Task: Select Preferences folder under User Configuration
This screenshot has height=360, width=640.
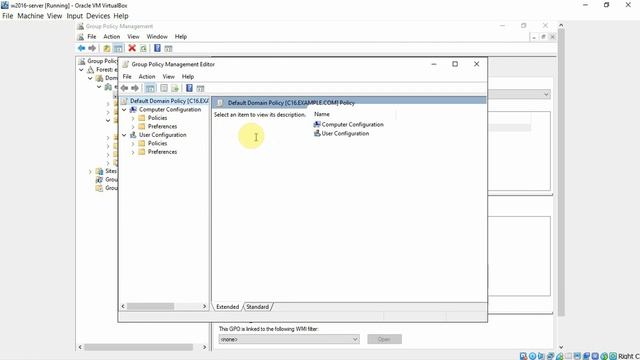Action: click(x=162, y=151)
